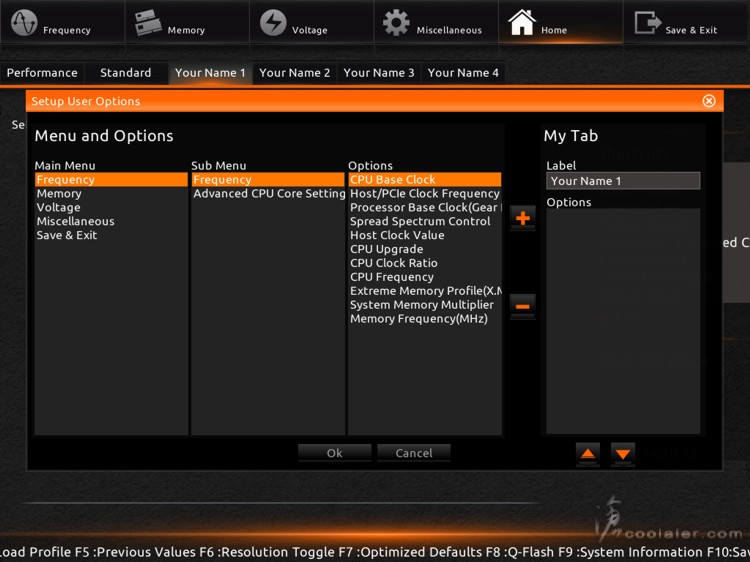750x562 pixels.
Task: Move option up with the up arrow
Action: pyautogui.click(x=588, y=454)
